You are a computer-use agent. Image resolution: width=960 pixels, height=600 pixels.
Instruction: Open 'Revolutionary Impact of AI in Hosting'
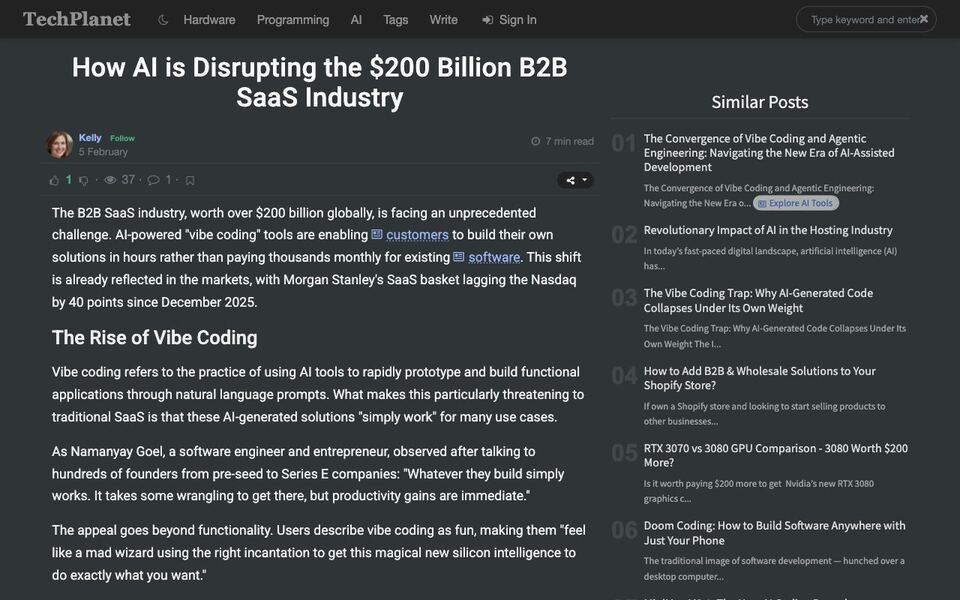(x=768, y=230)
